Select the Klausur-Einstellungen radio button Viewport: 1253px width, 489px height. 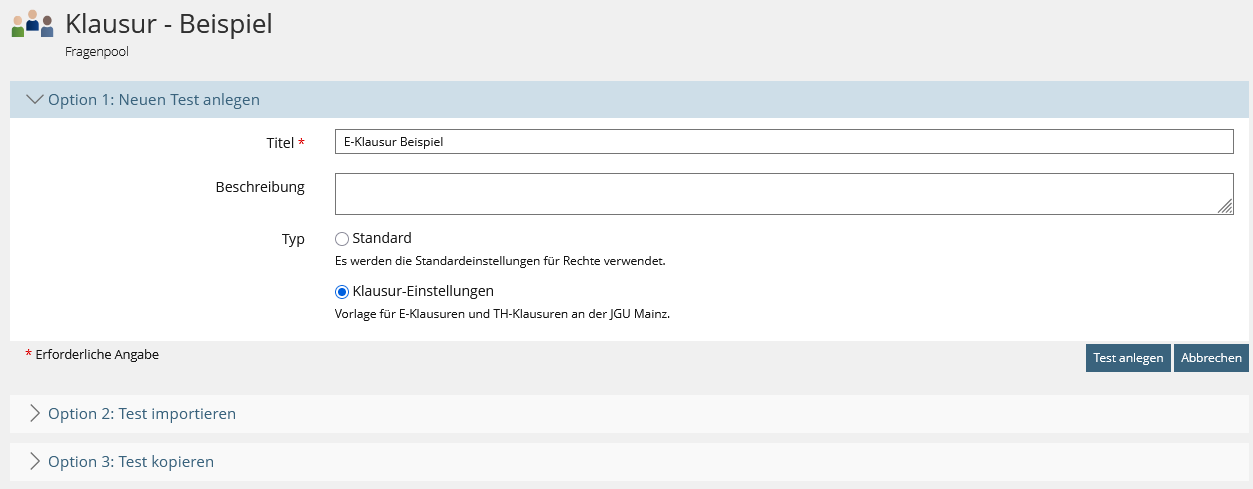click(342, 292)
